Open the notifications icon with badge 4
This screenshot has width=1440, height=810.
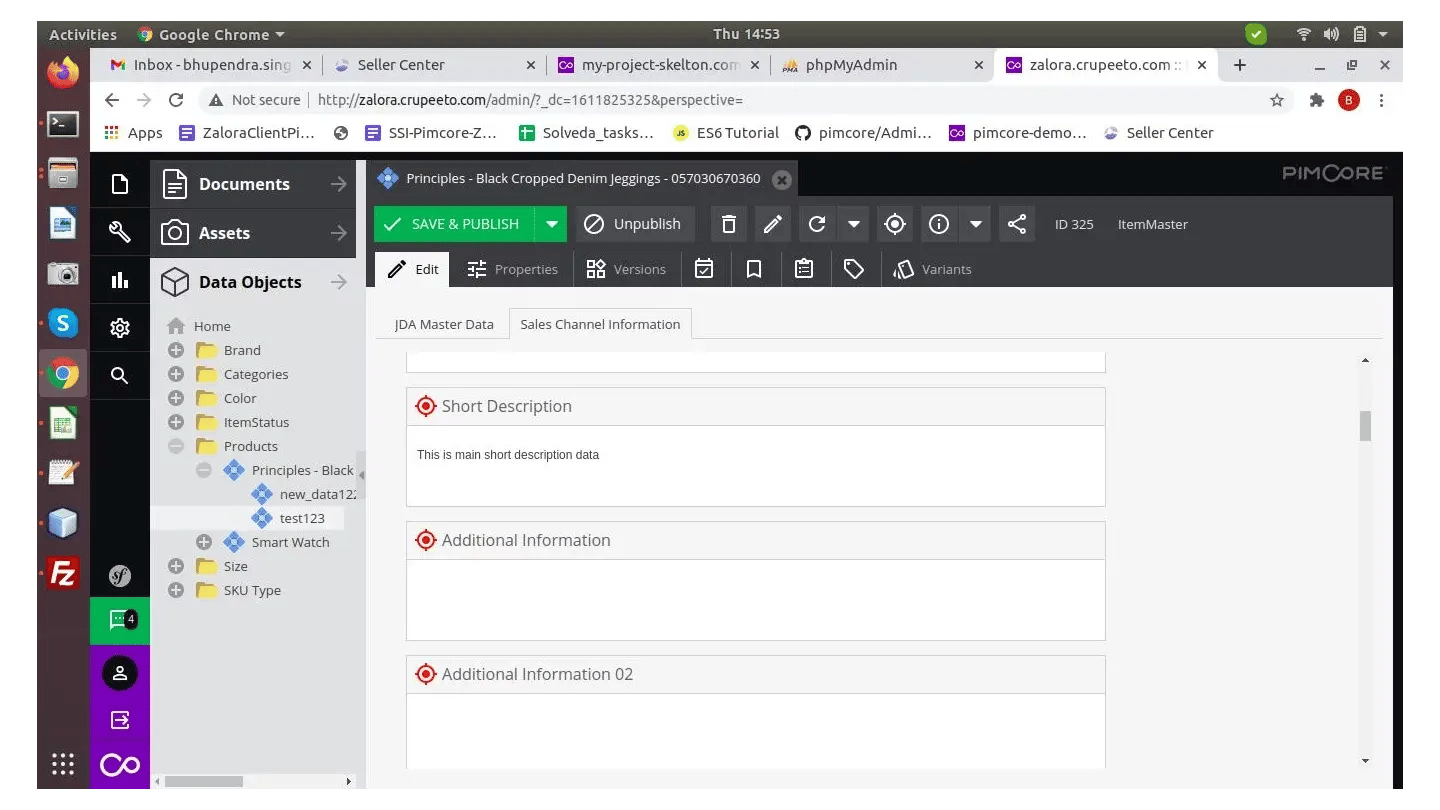tap(120, 620)
